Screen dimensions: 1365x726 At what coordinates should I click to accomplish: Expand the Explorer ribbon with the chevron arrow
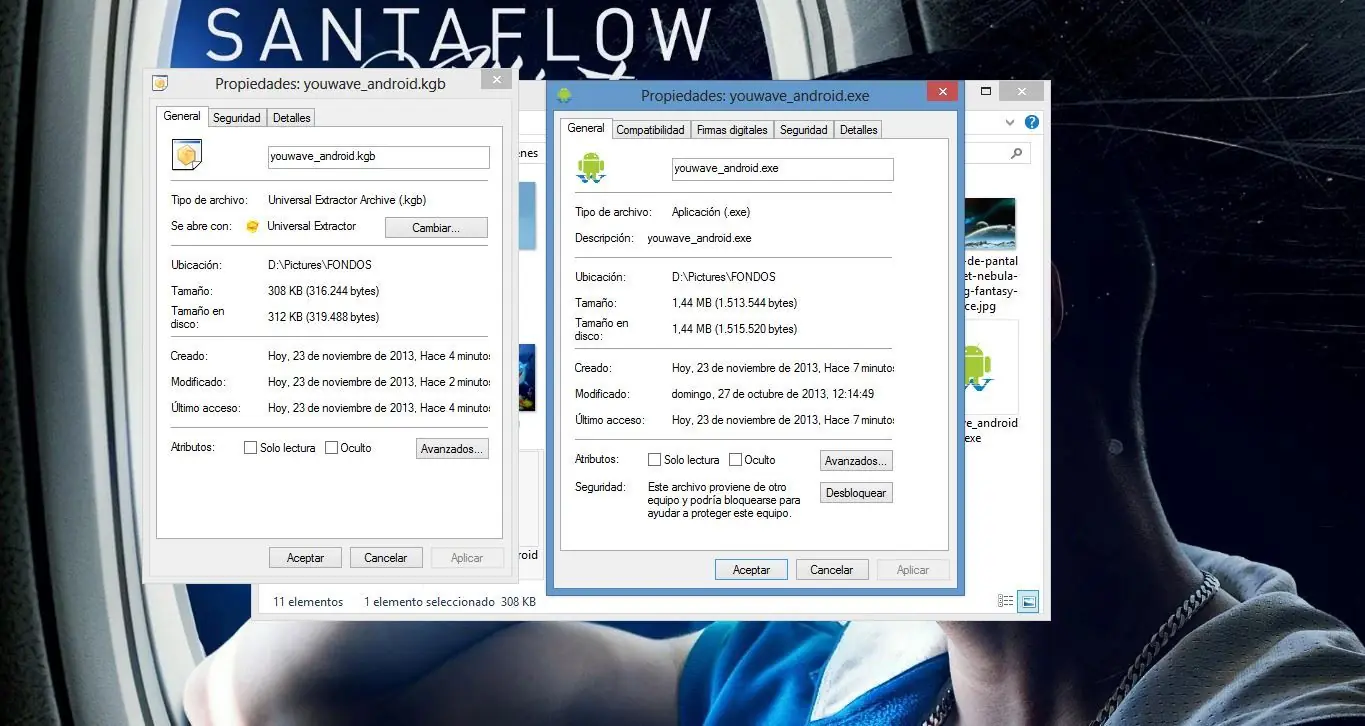tap(1009, 122)
